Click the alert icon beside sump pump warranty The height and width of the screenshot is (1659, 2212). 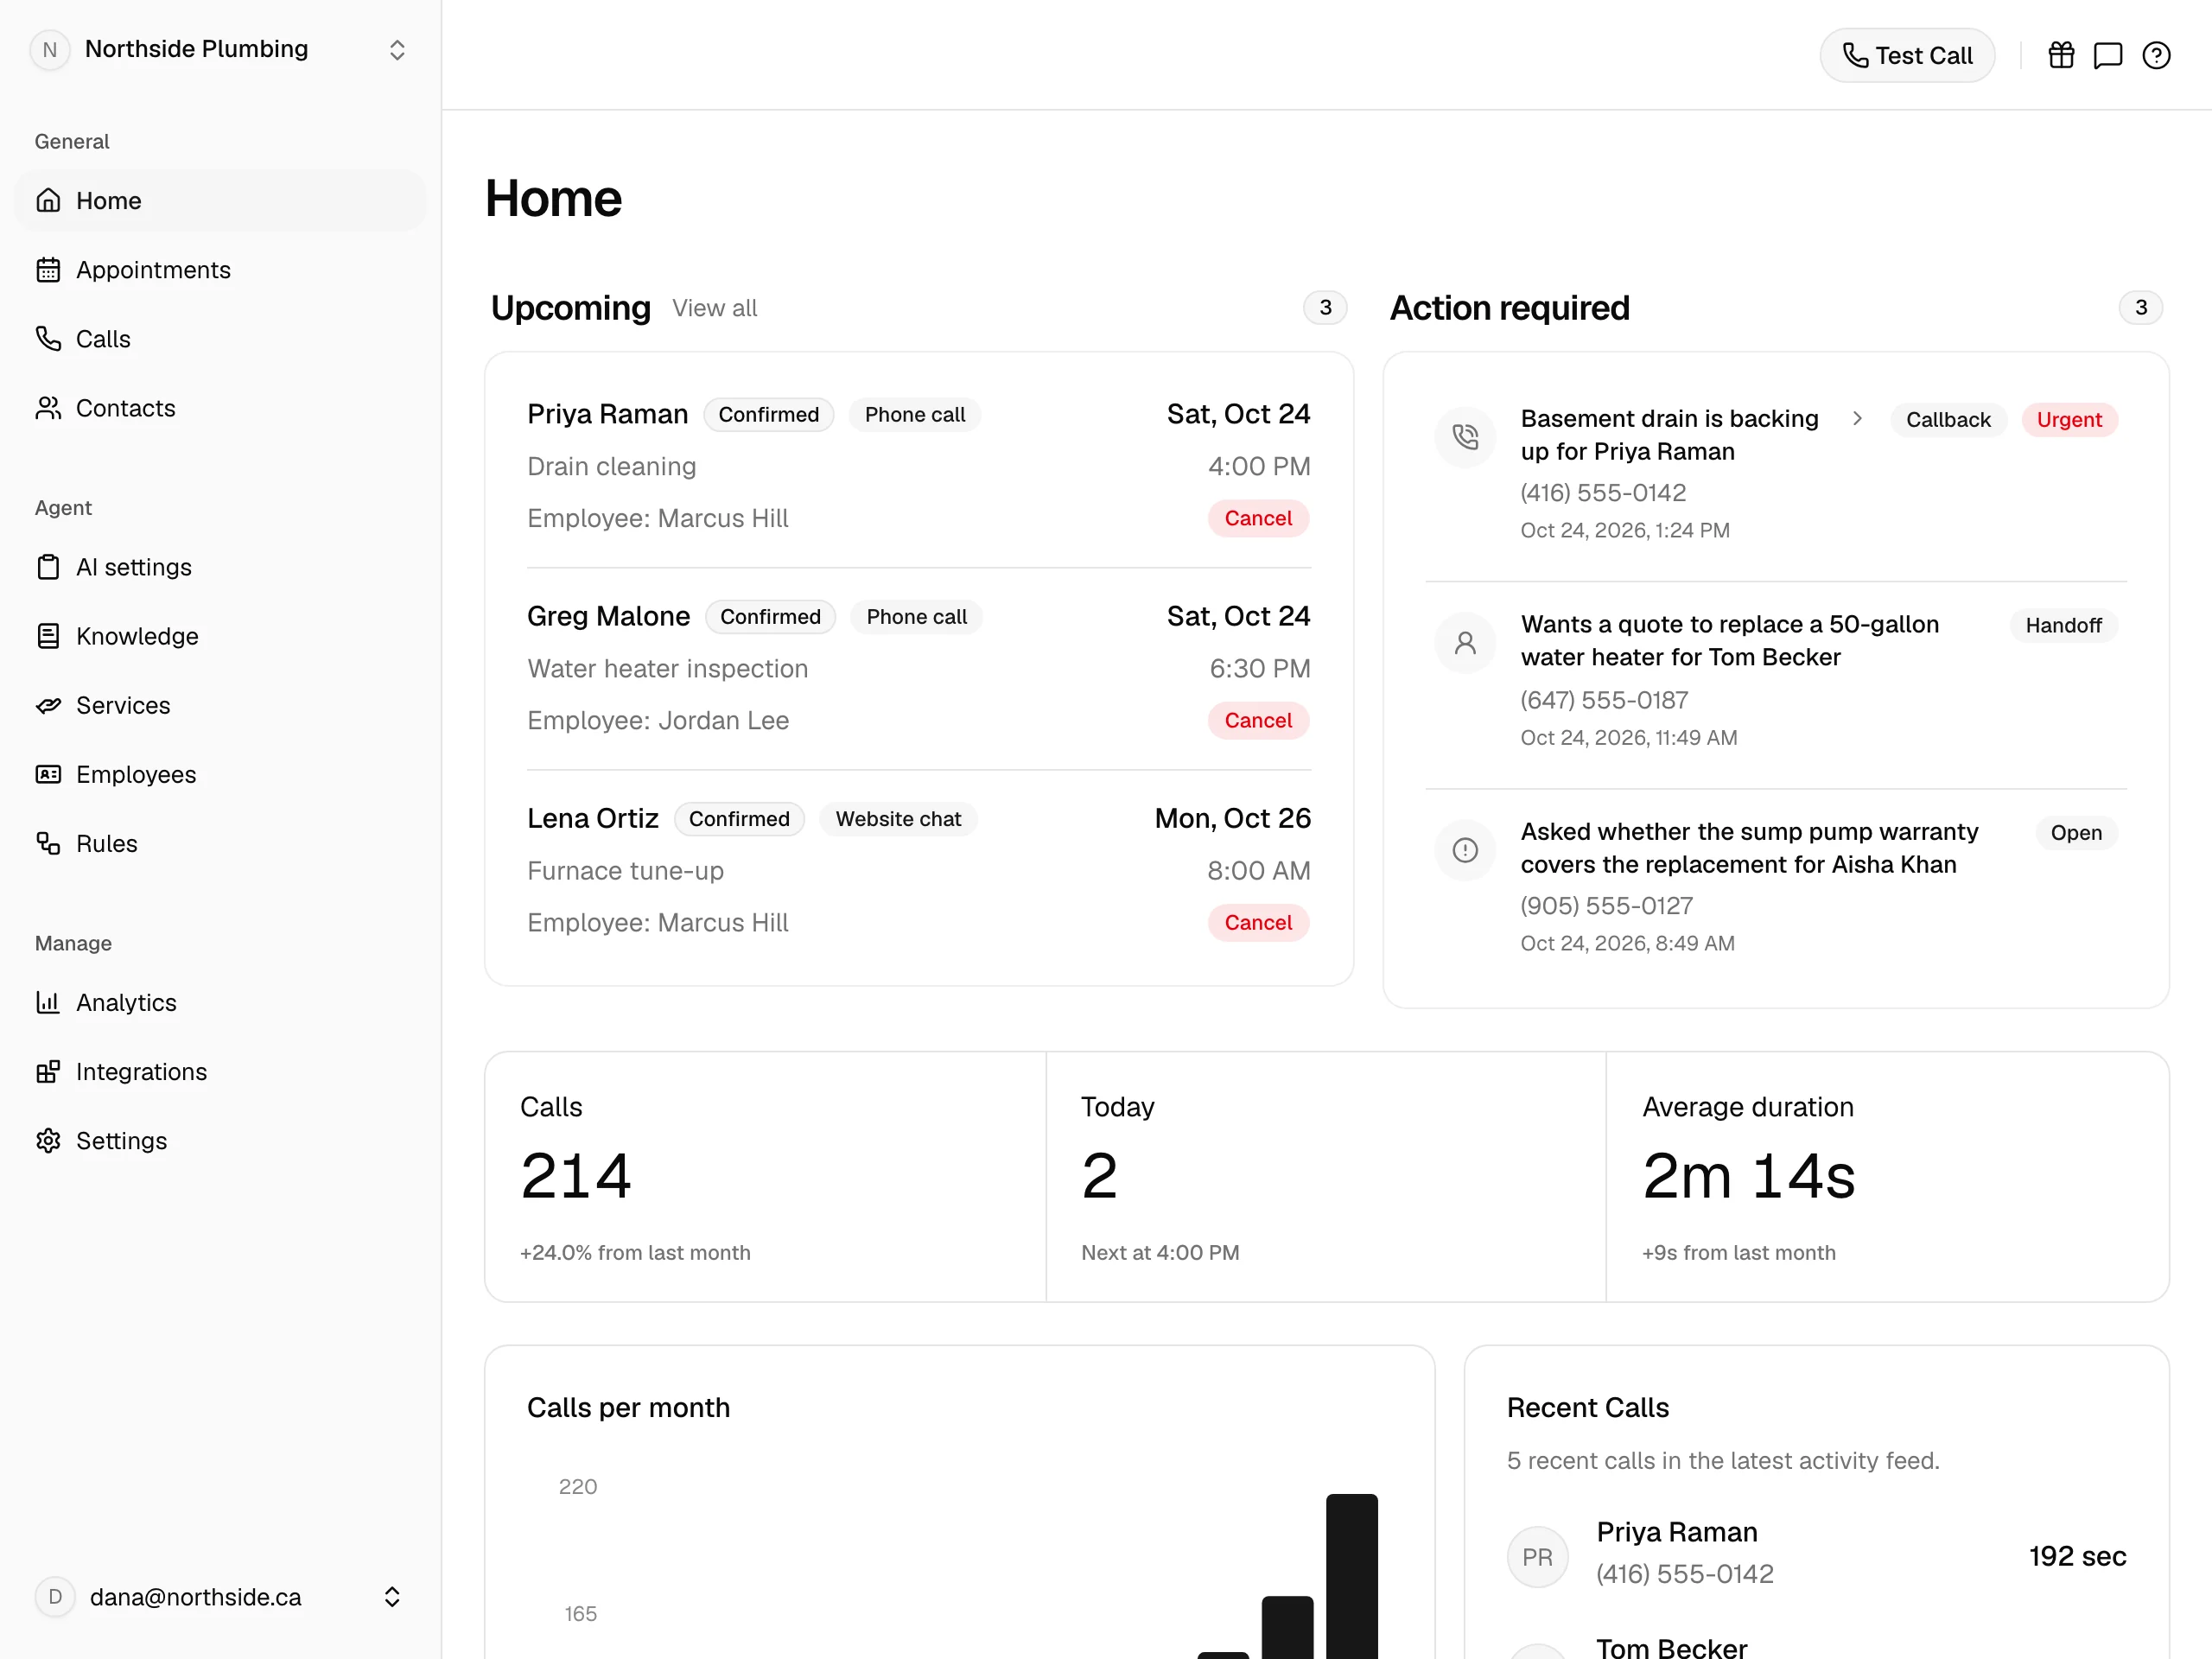pos(1465,850)
